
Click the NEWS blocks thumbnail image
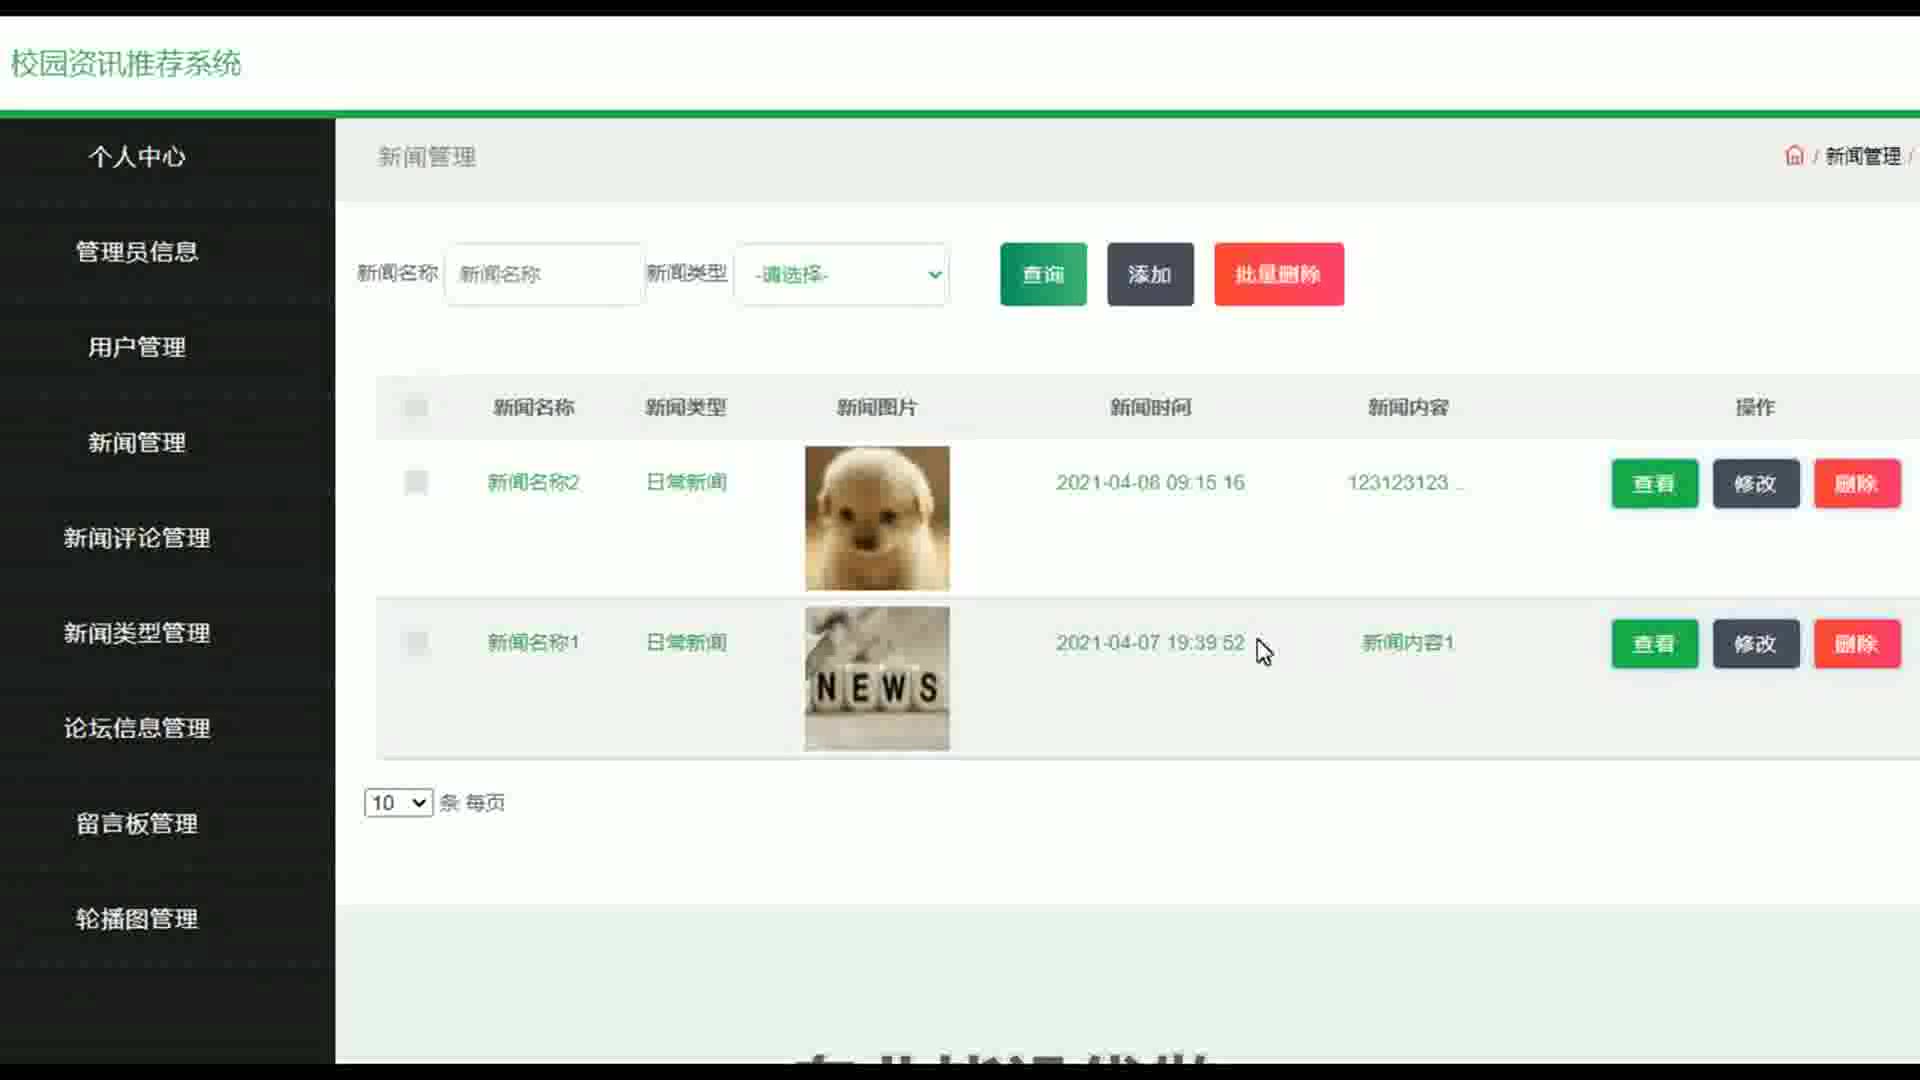click(x=877, y=678)
